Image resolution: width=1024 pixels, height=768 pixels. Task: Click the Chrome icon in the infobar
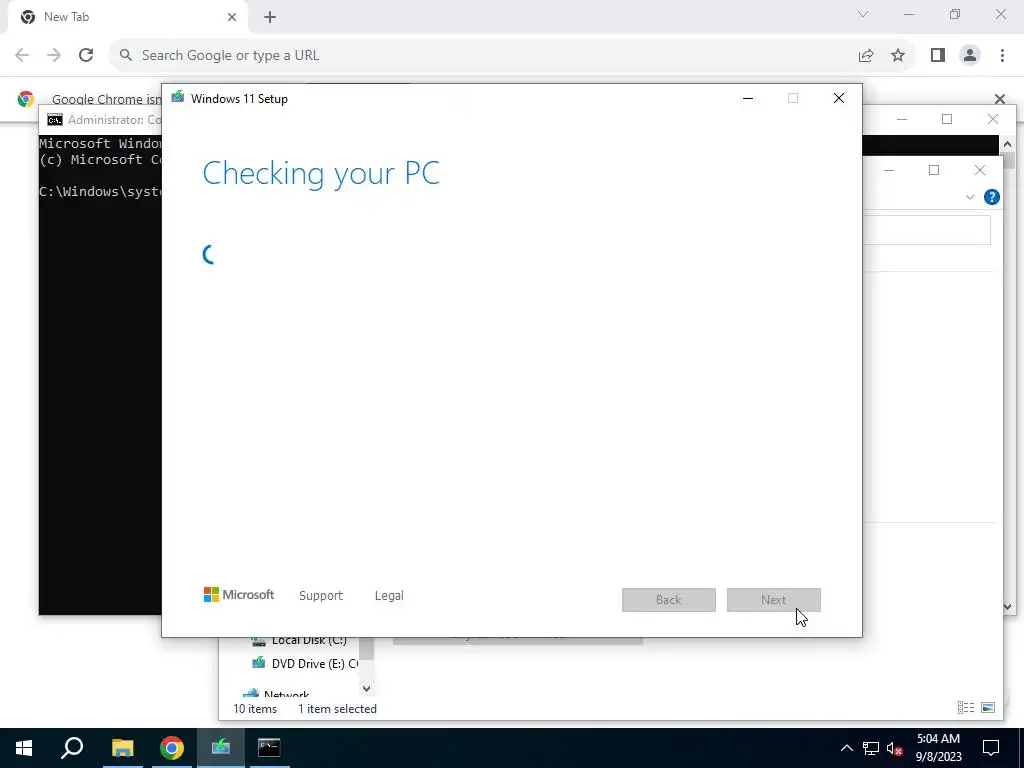26,99
